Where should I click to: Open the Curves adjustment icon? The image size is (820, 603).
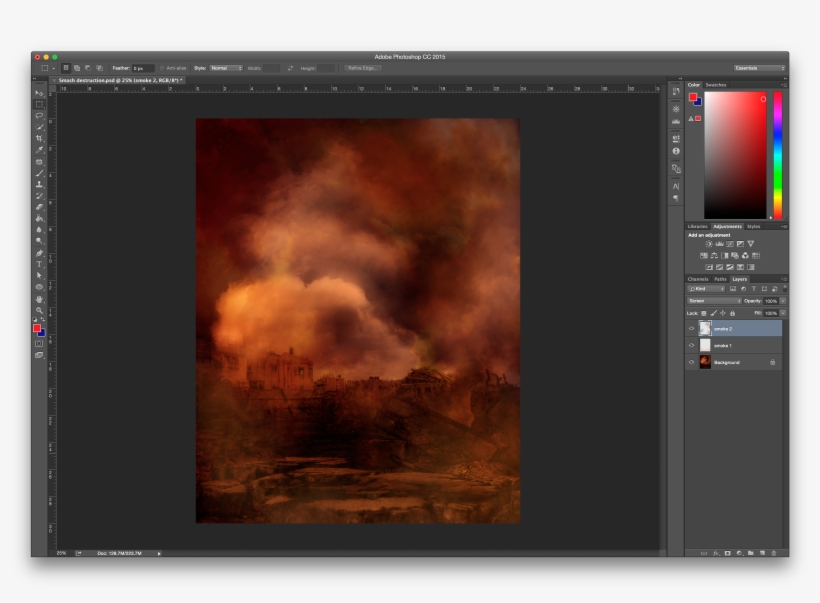coord(729,244)
